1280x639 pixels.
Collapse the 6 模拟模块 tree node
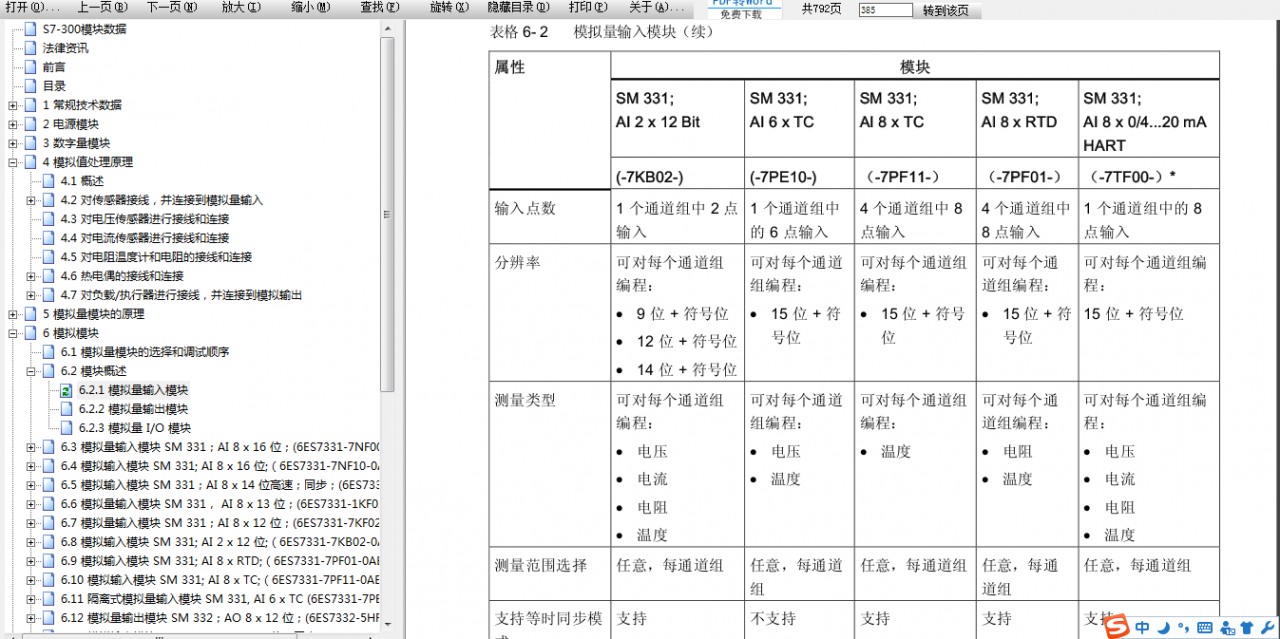click(x=13, y=333)
